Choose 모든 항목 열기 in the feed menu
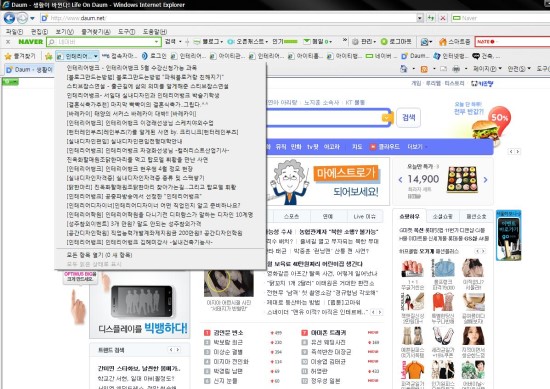The image size is (550, 389). tap(99, 255)
